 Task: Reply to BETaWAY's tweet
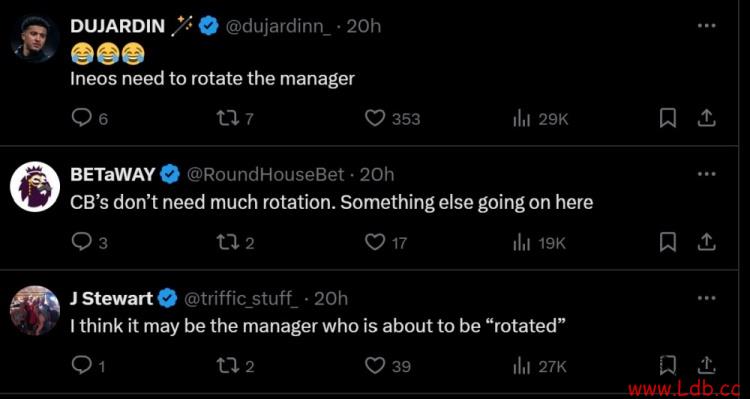[80, 243]
